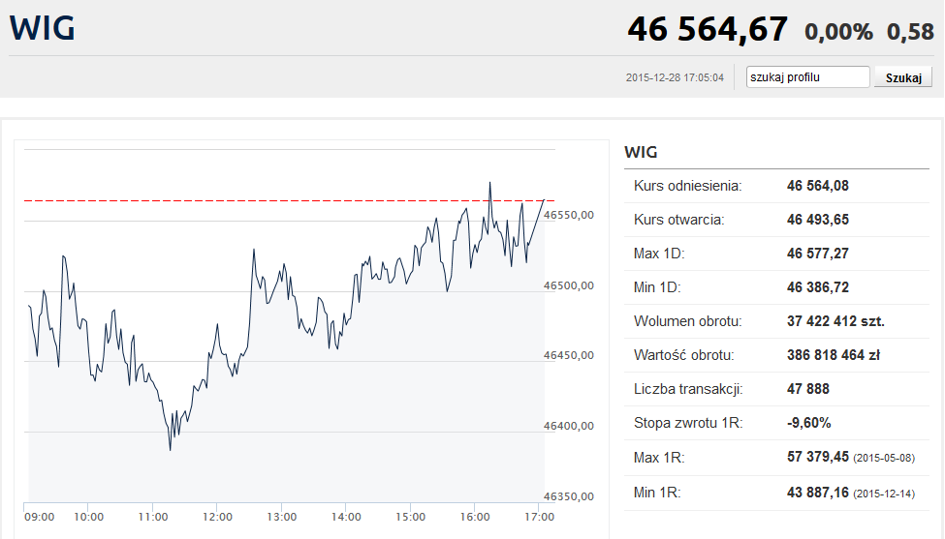Screen dimensions: 945x539
Task: Click the 'Wartość obrotu:' label
Action: pyautogui.click(x=683, y=355)
